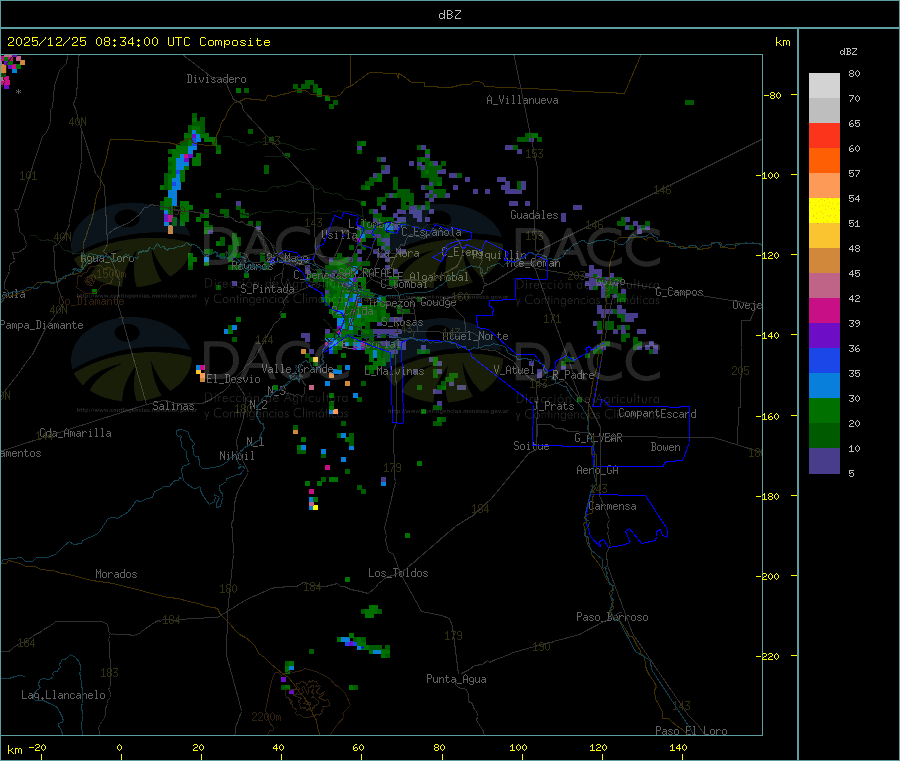Click the J_Prats location label

(553, 406)
